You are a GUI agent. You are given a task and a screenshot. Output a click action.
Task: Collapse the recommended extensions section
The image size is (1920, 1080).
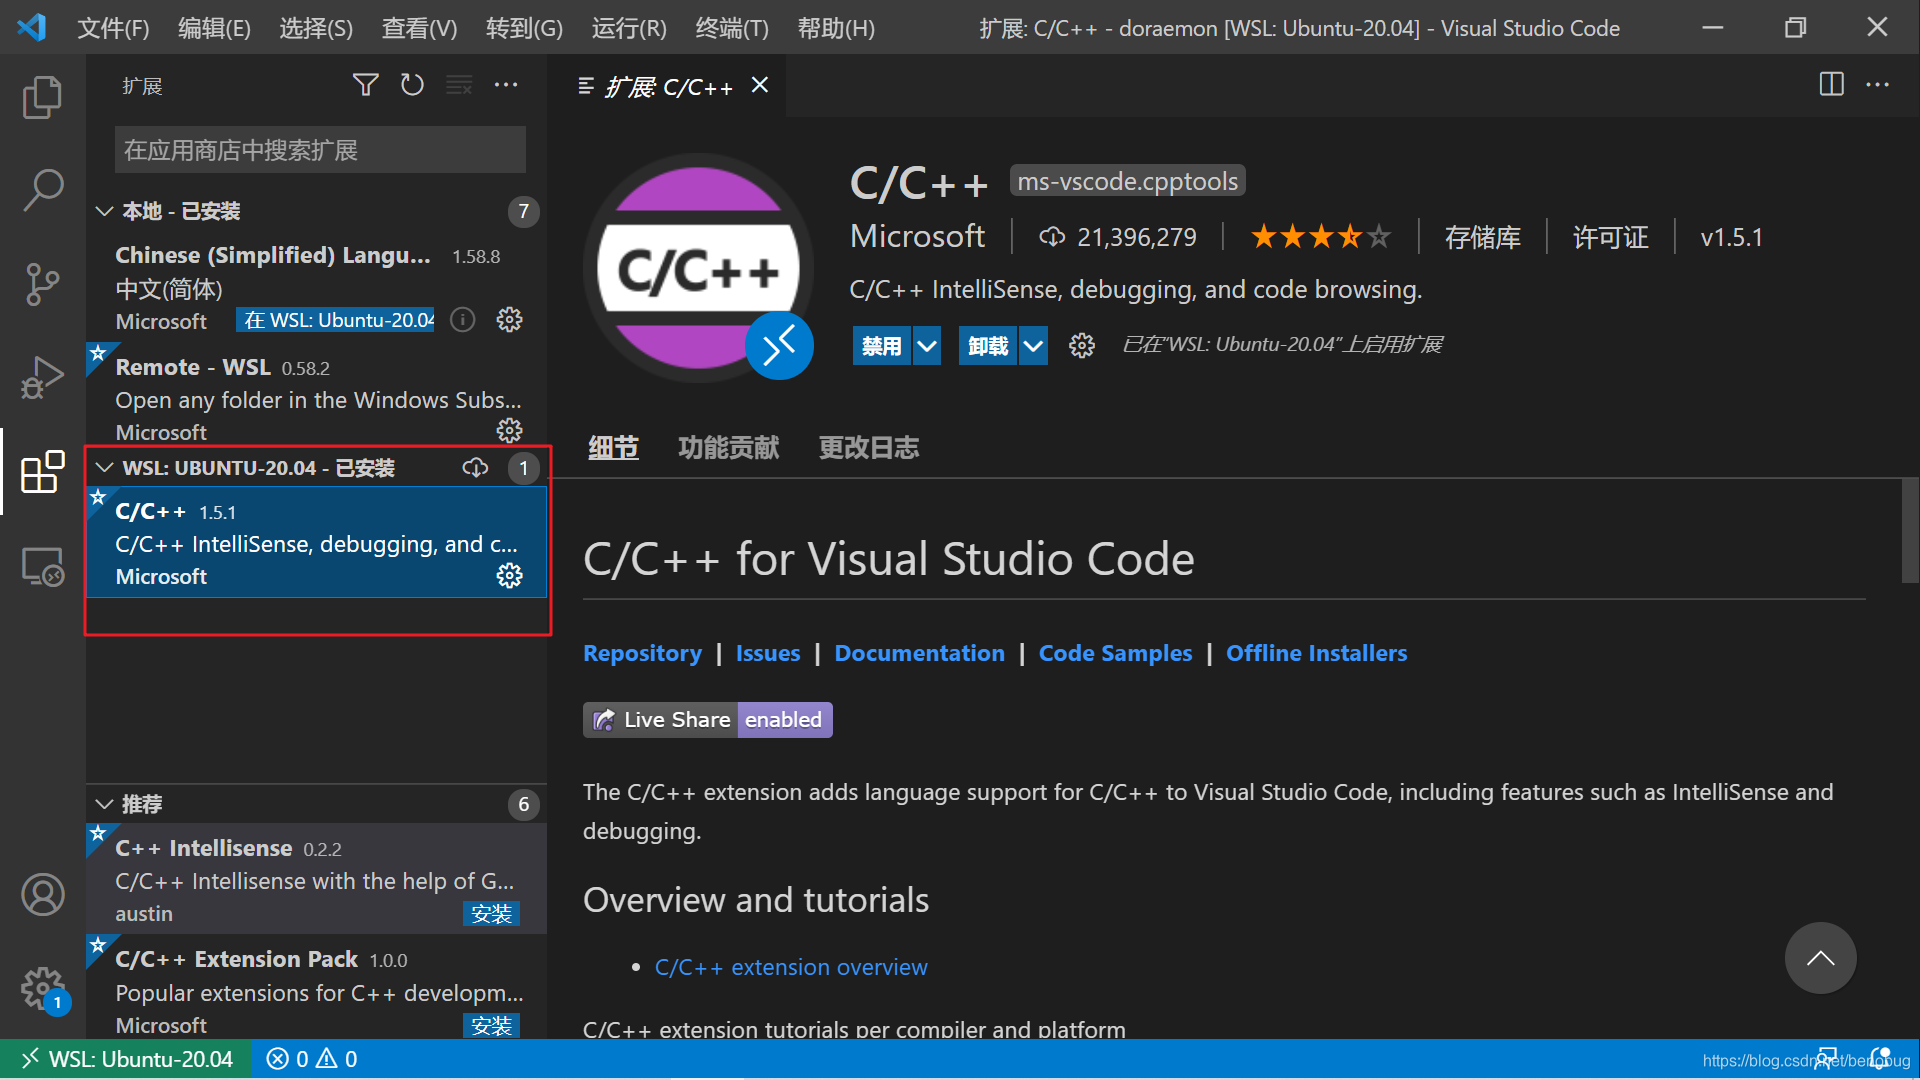(x=104, y=804)
